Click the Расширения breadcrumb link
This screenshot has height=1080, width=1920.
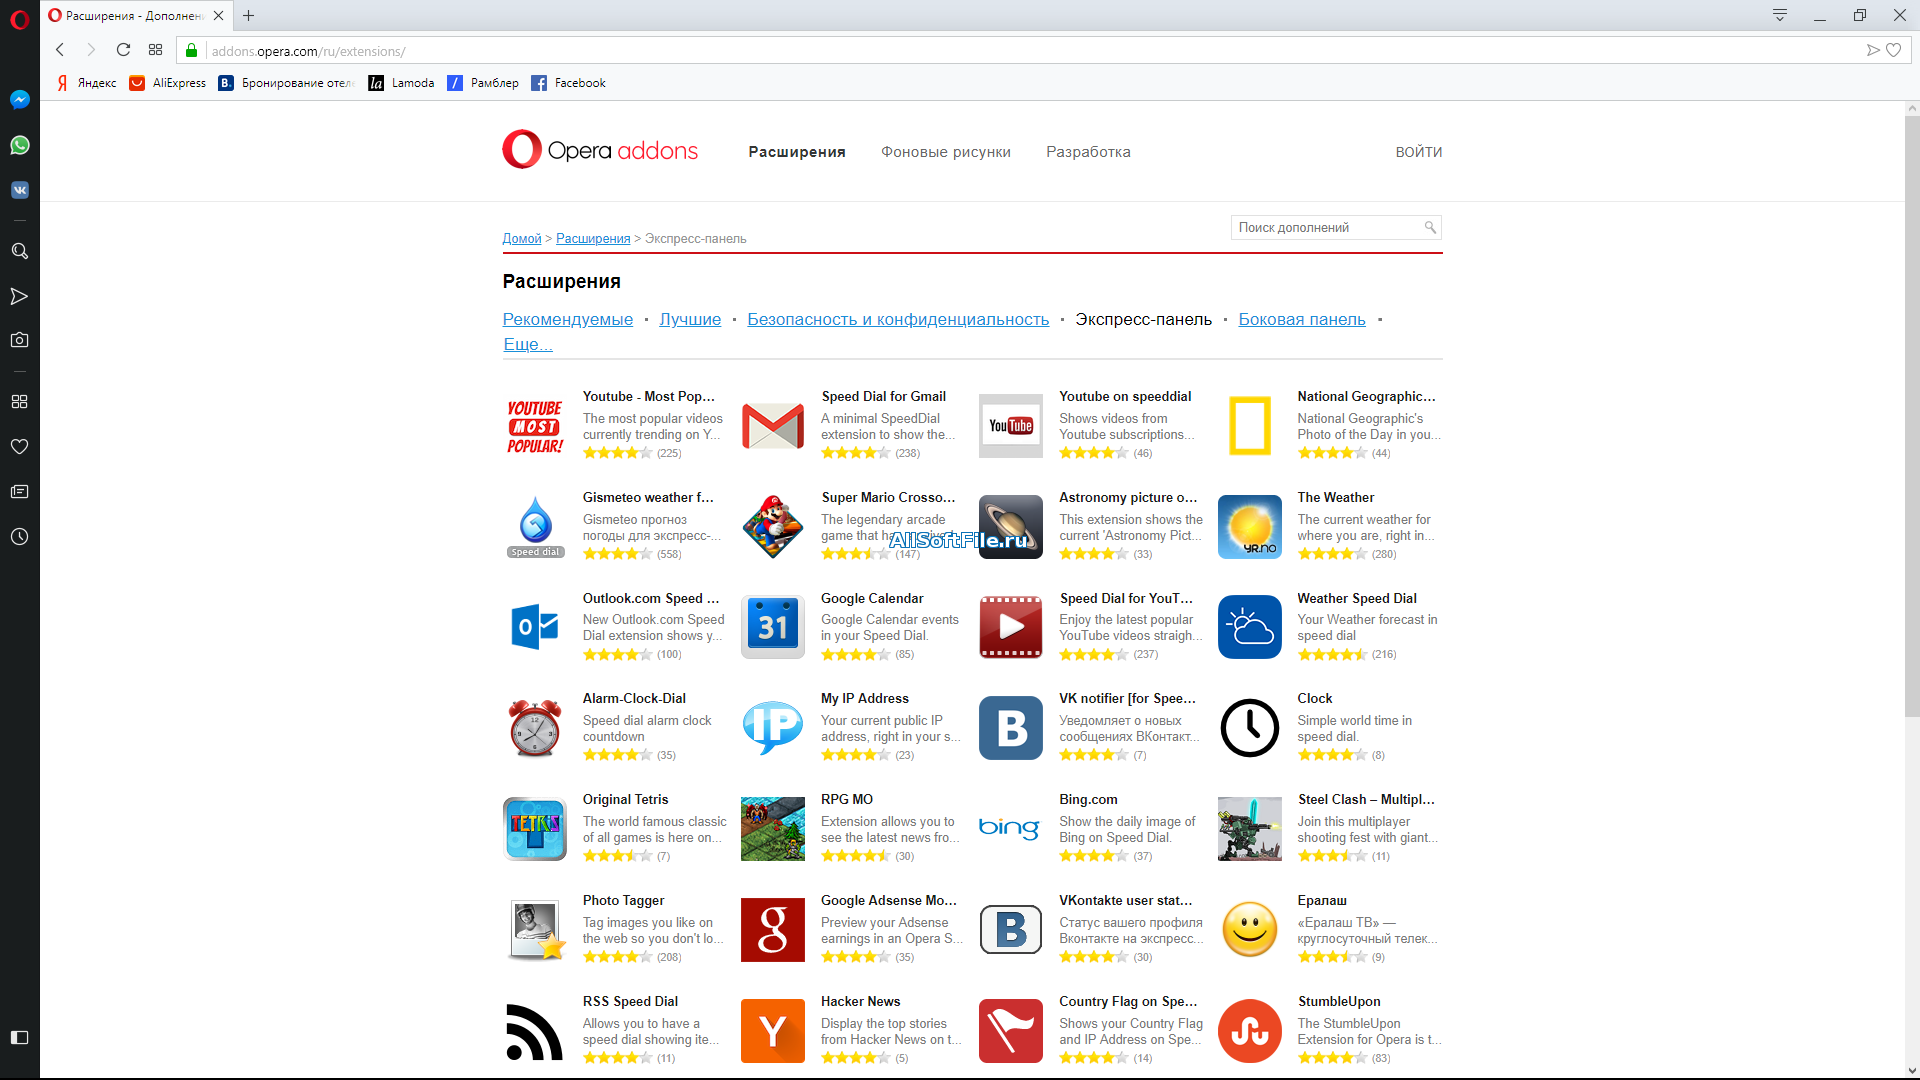click(x=593, y=238)
